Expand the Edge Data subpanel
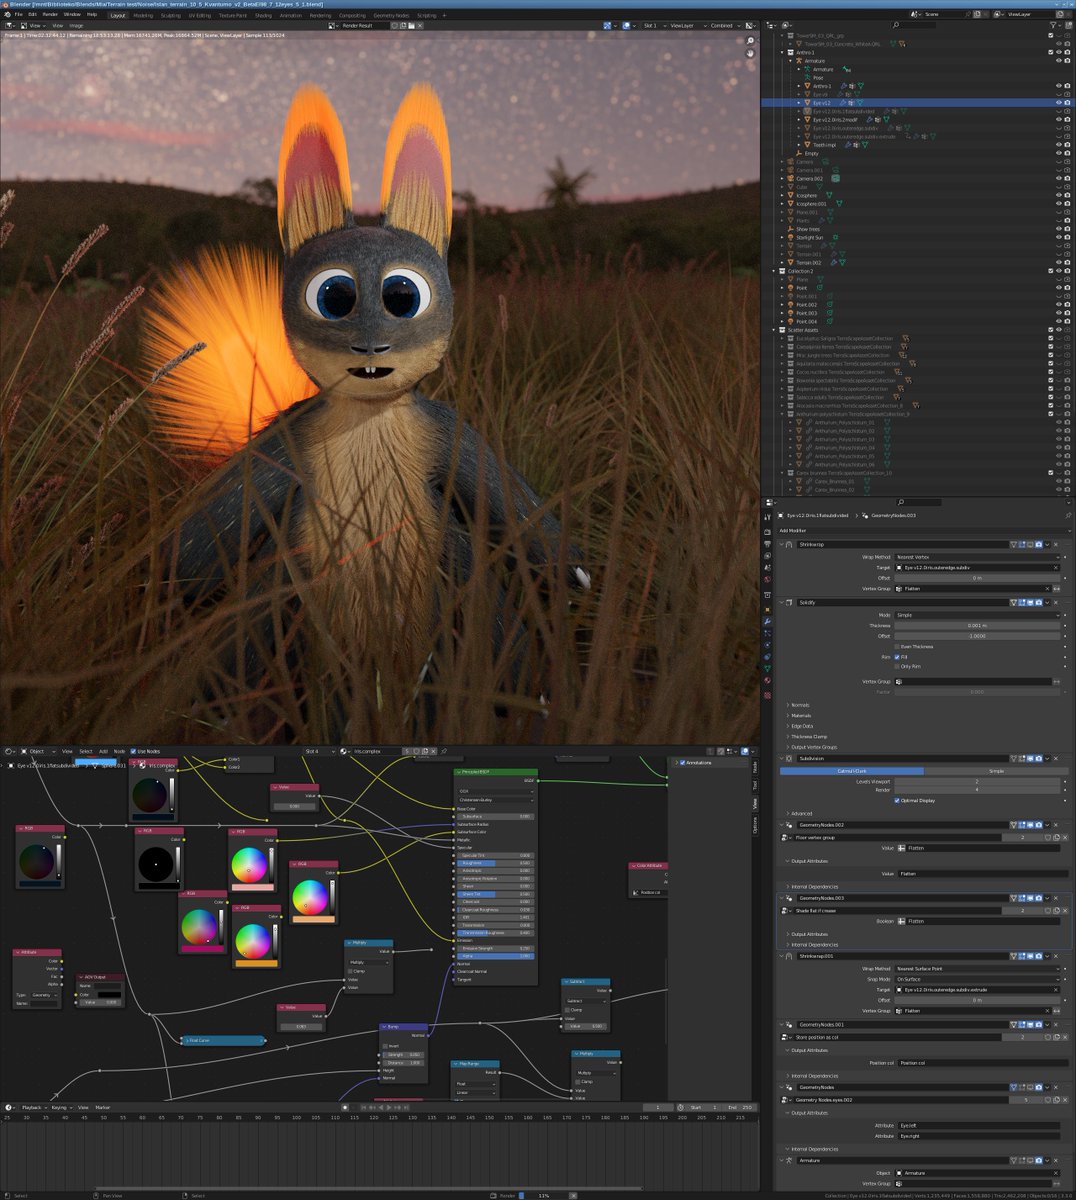1076x1200 pixels. coord(801,726)
